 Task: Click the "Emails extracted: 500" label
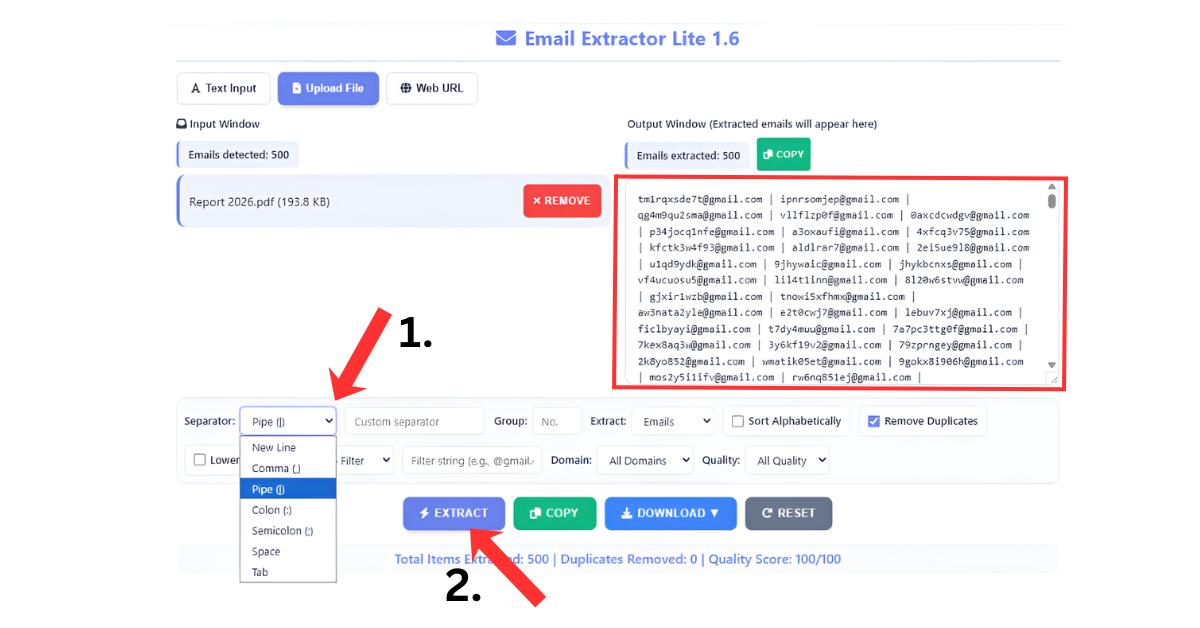click(688, 156)
